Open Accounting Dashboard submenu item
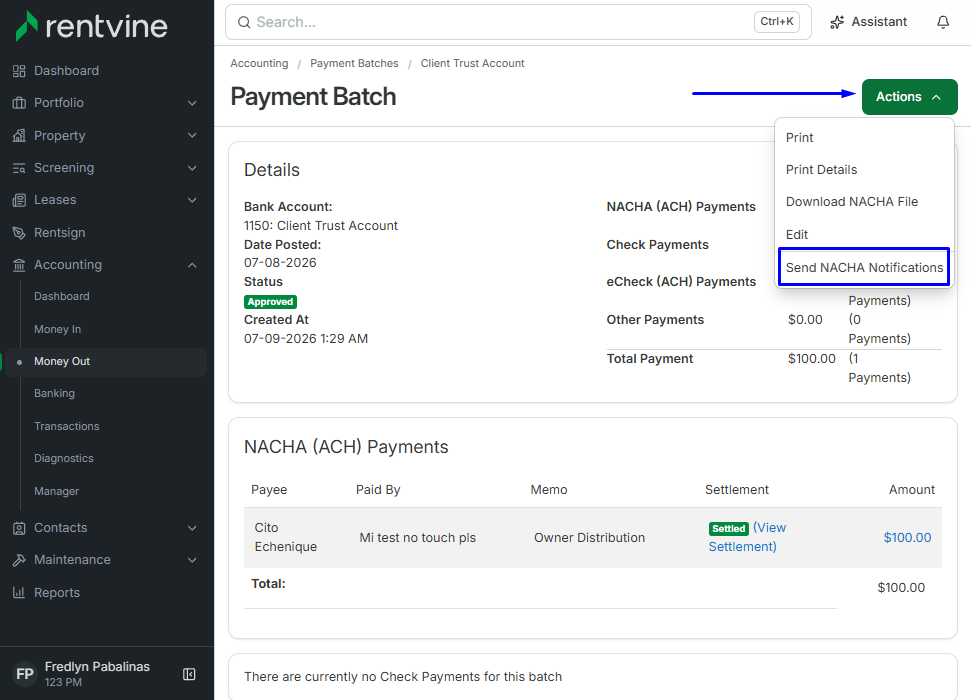This screenshot has width=971, height=700. click(x=62, y=297)
